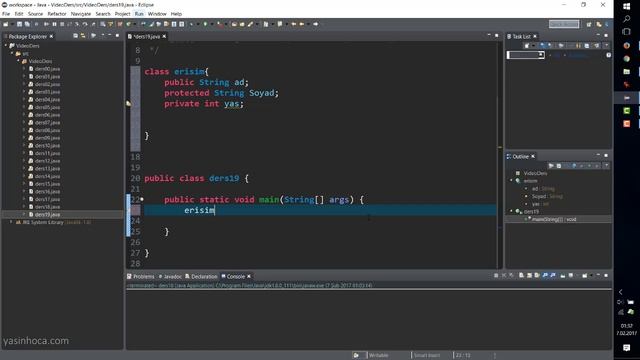Select Soyad field in Outline
The width and height of the screenshot is (640, 360).
(547, 196)
